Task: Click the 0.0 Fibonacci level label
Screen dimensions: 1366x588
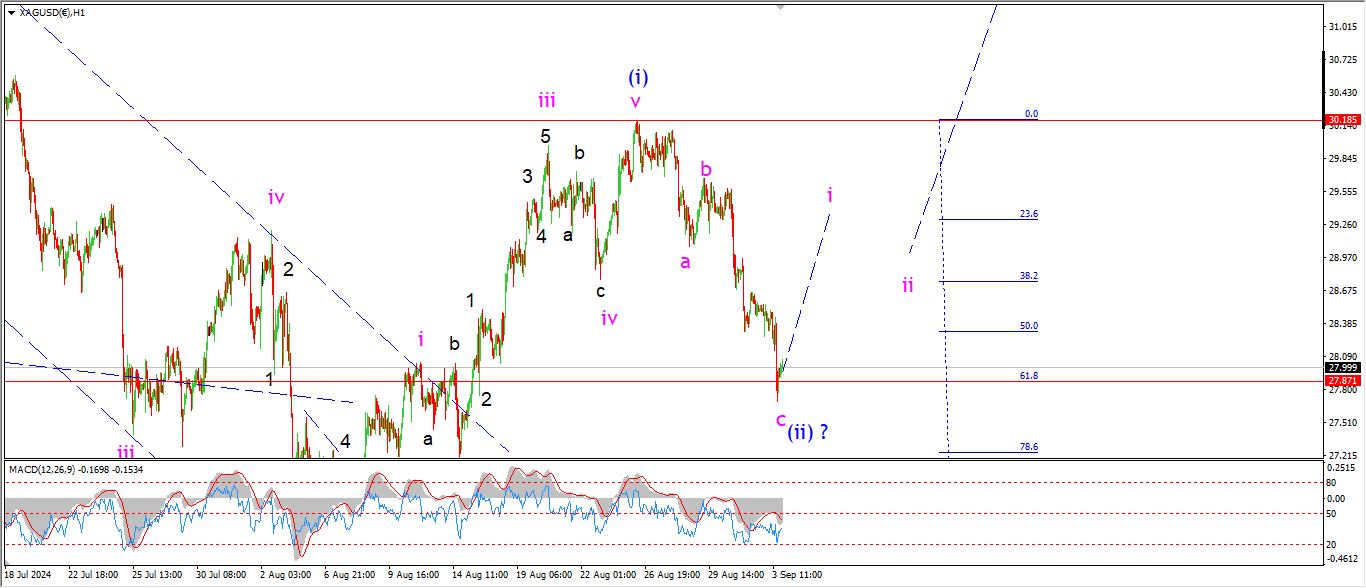Action: 1031,114
